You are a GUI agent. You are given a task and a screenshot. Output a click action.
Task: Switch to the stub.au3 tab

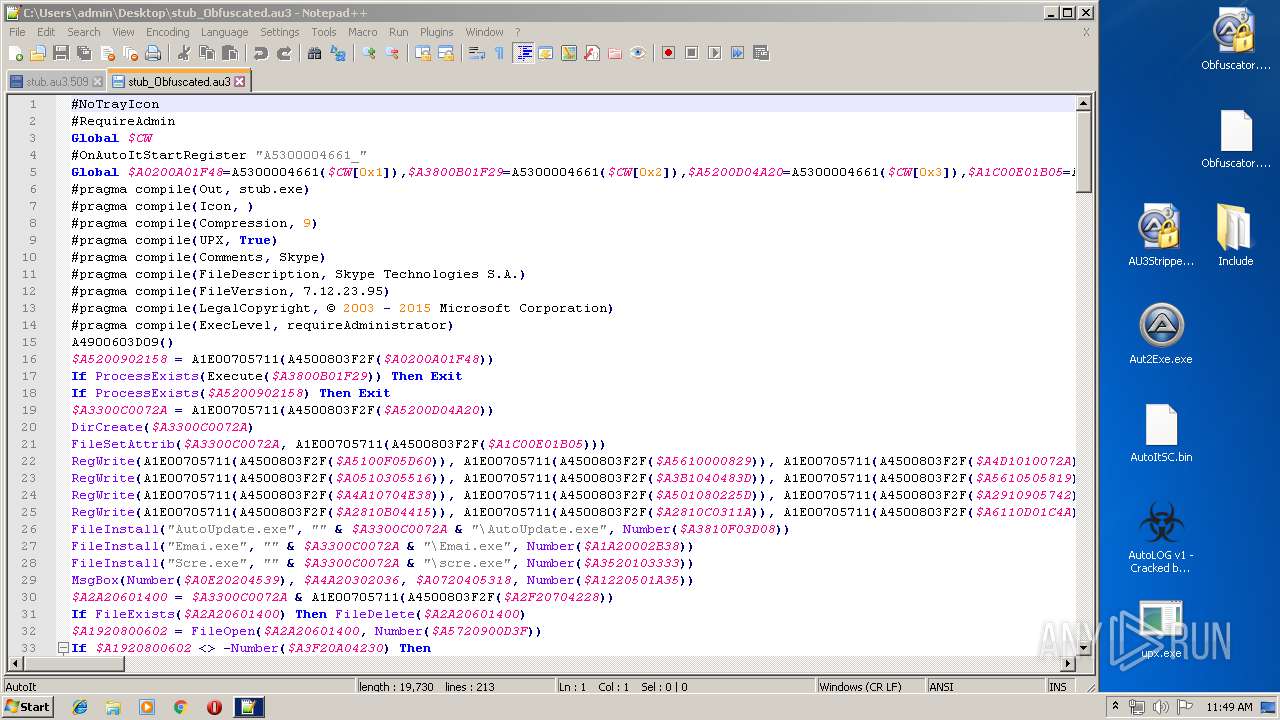pyautogui.click(x=56, y=81)
